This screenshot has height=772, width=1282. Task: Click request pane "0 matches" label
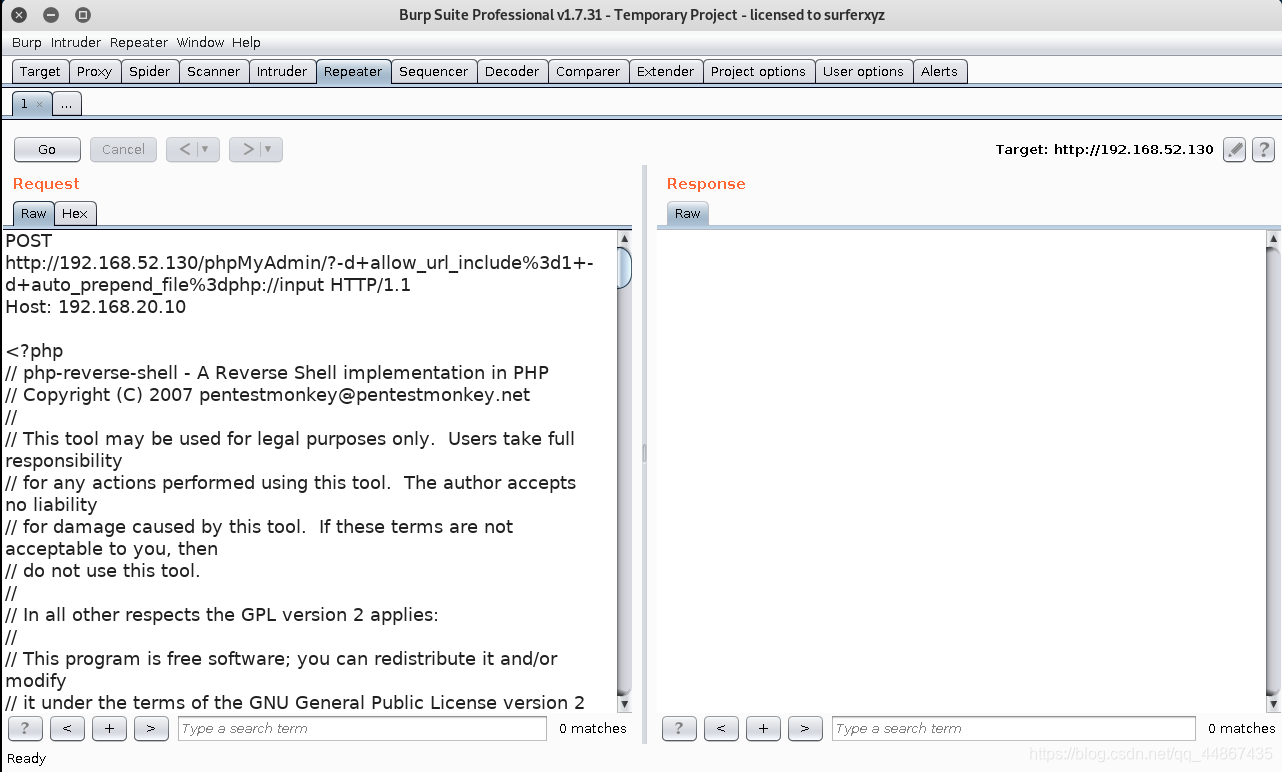pos(593,728)
